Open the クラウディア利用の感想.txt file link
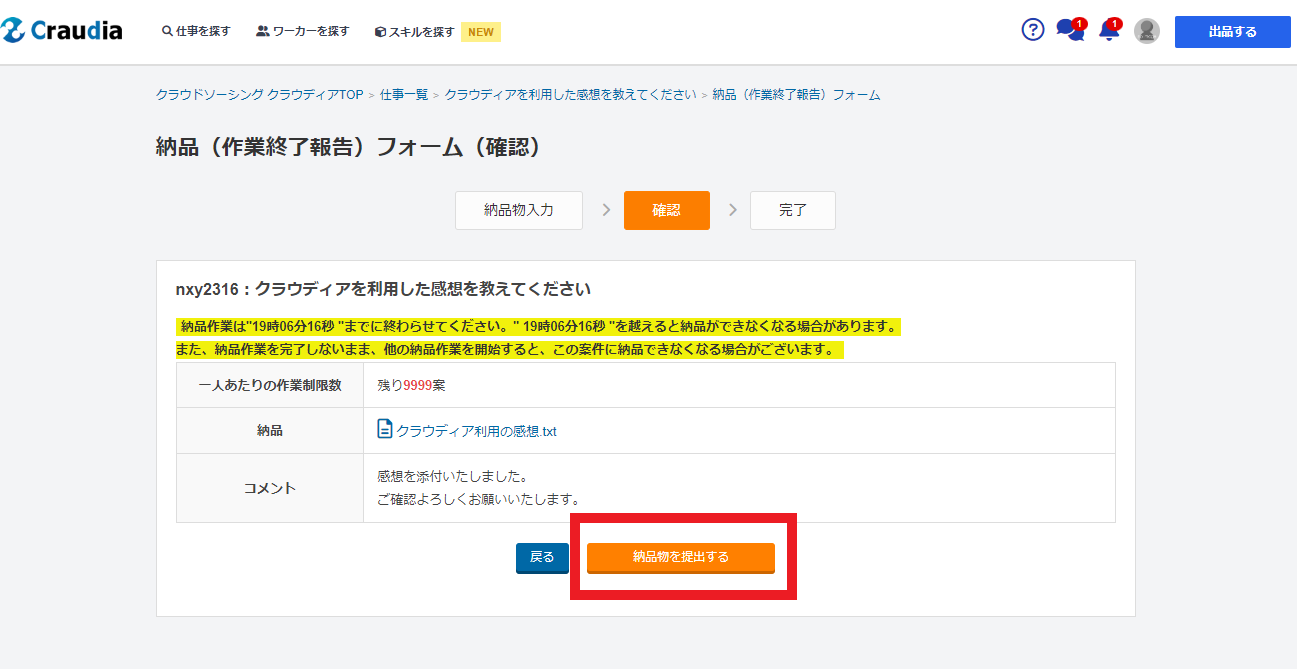Viewport: 1297px width, 669px height. [x=476, y=431]
